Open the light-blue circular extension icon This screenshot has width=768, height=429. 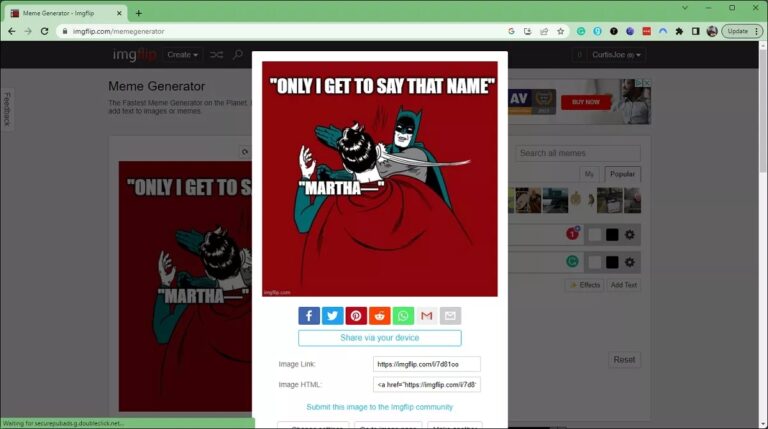598,31
